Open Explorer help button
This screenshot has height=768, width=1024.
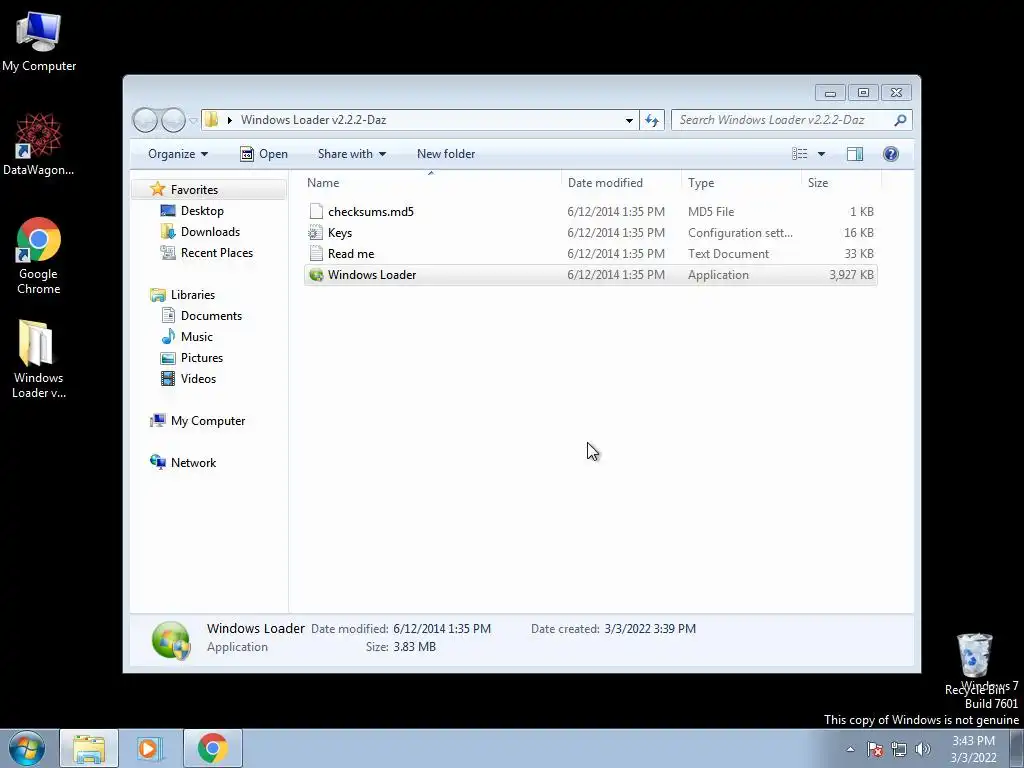point(891,154)
